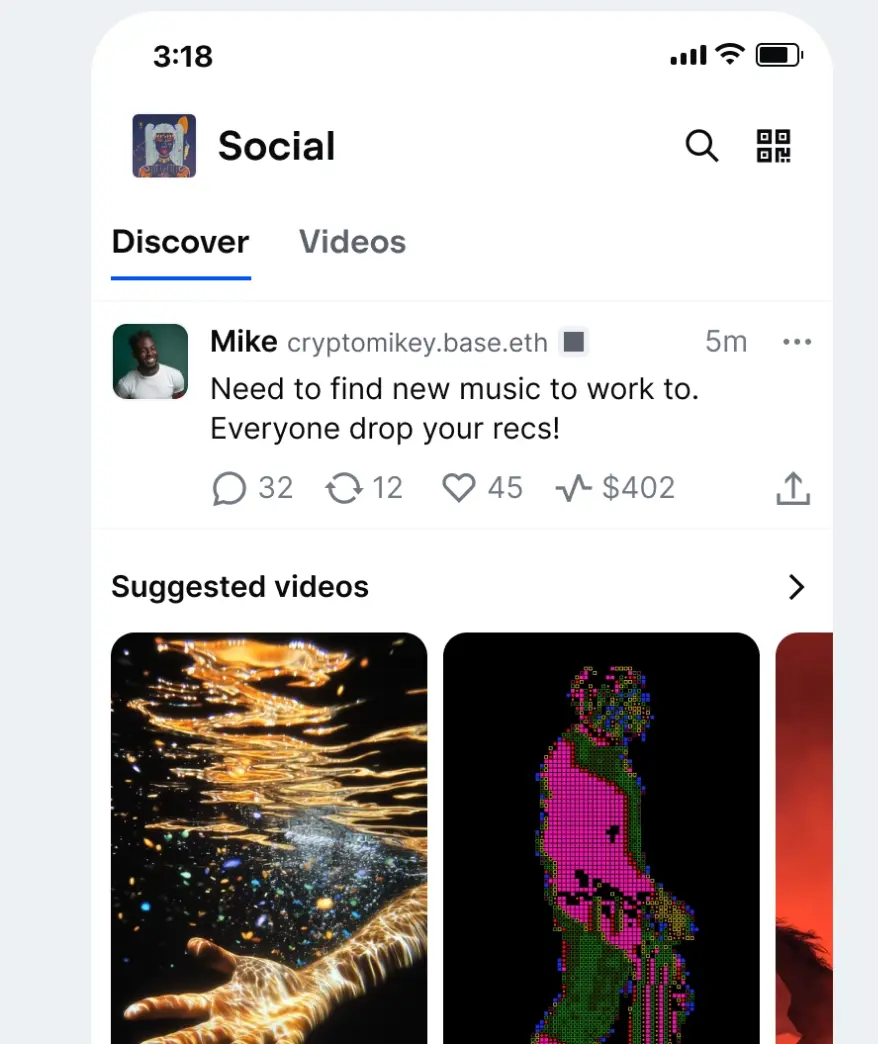
Task: Open the comments on Mike's post
Action: pos(229,488)
